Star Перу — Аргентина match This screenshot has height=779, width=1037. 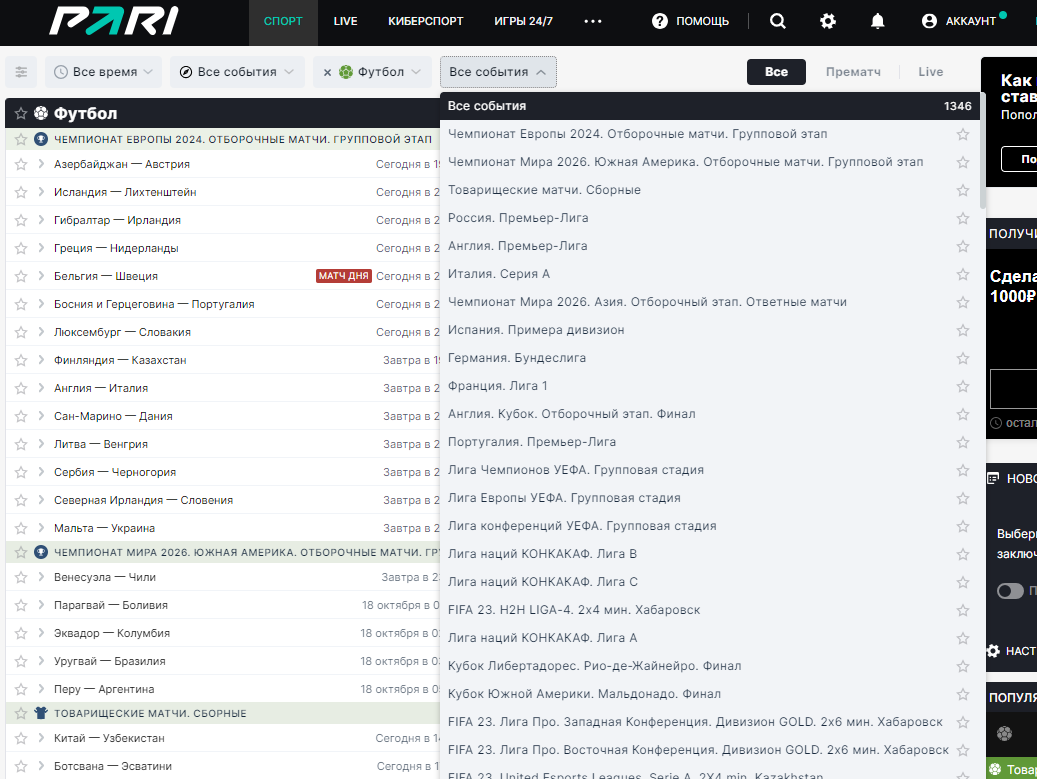click(21, 689)
